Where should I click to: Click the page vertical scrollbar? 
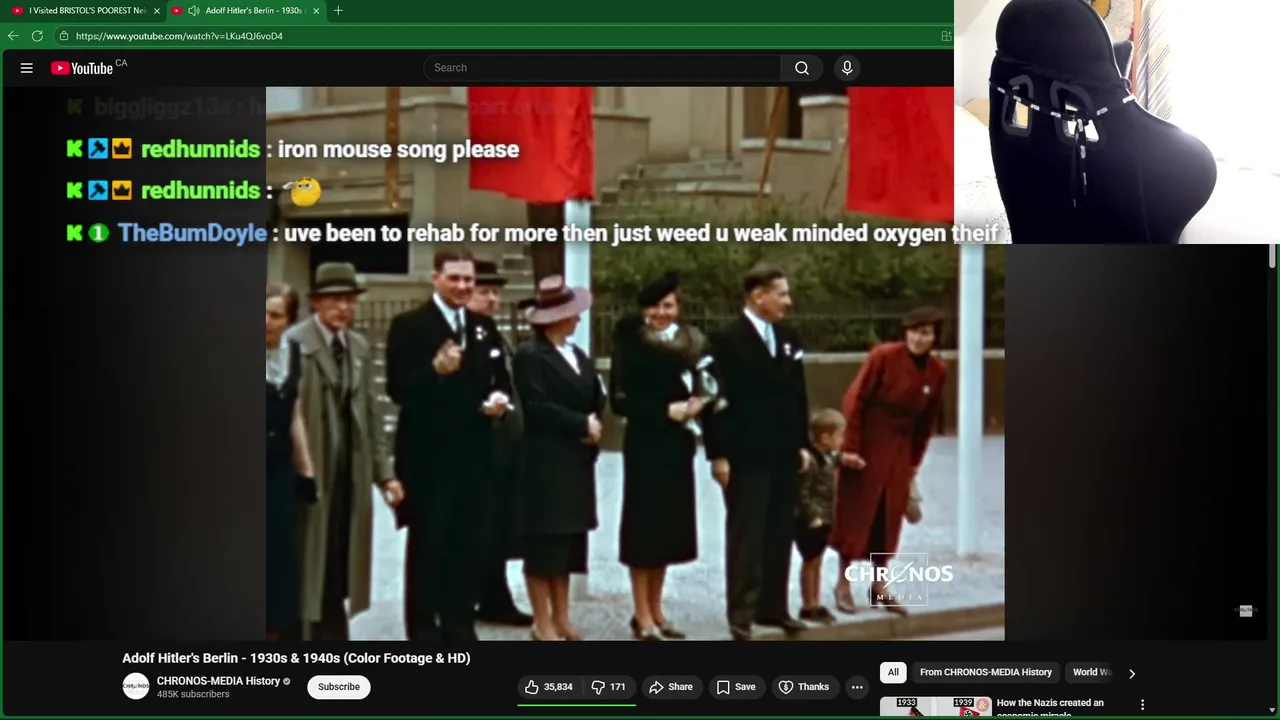pos(1273,256)
